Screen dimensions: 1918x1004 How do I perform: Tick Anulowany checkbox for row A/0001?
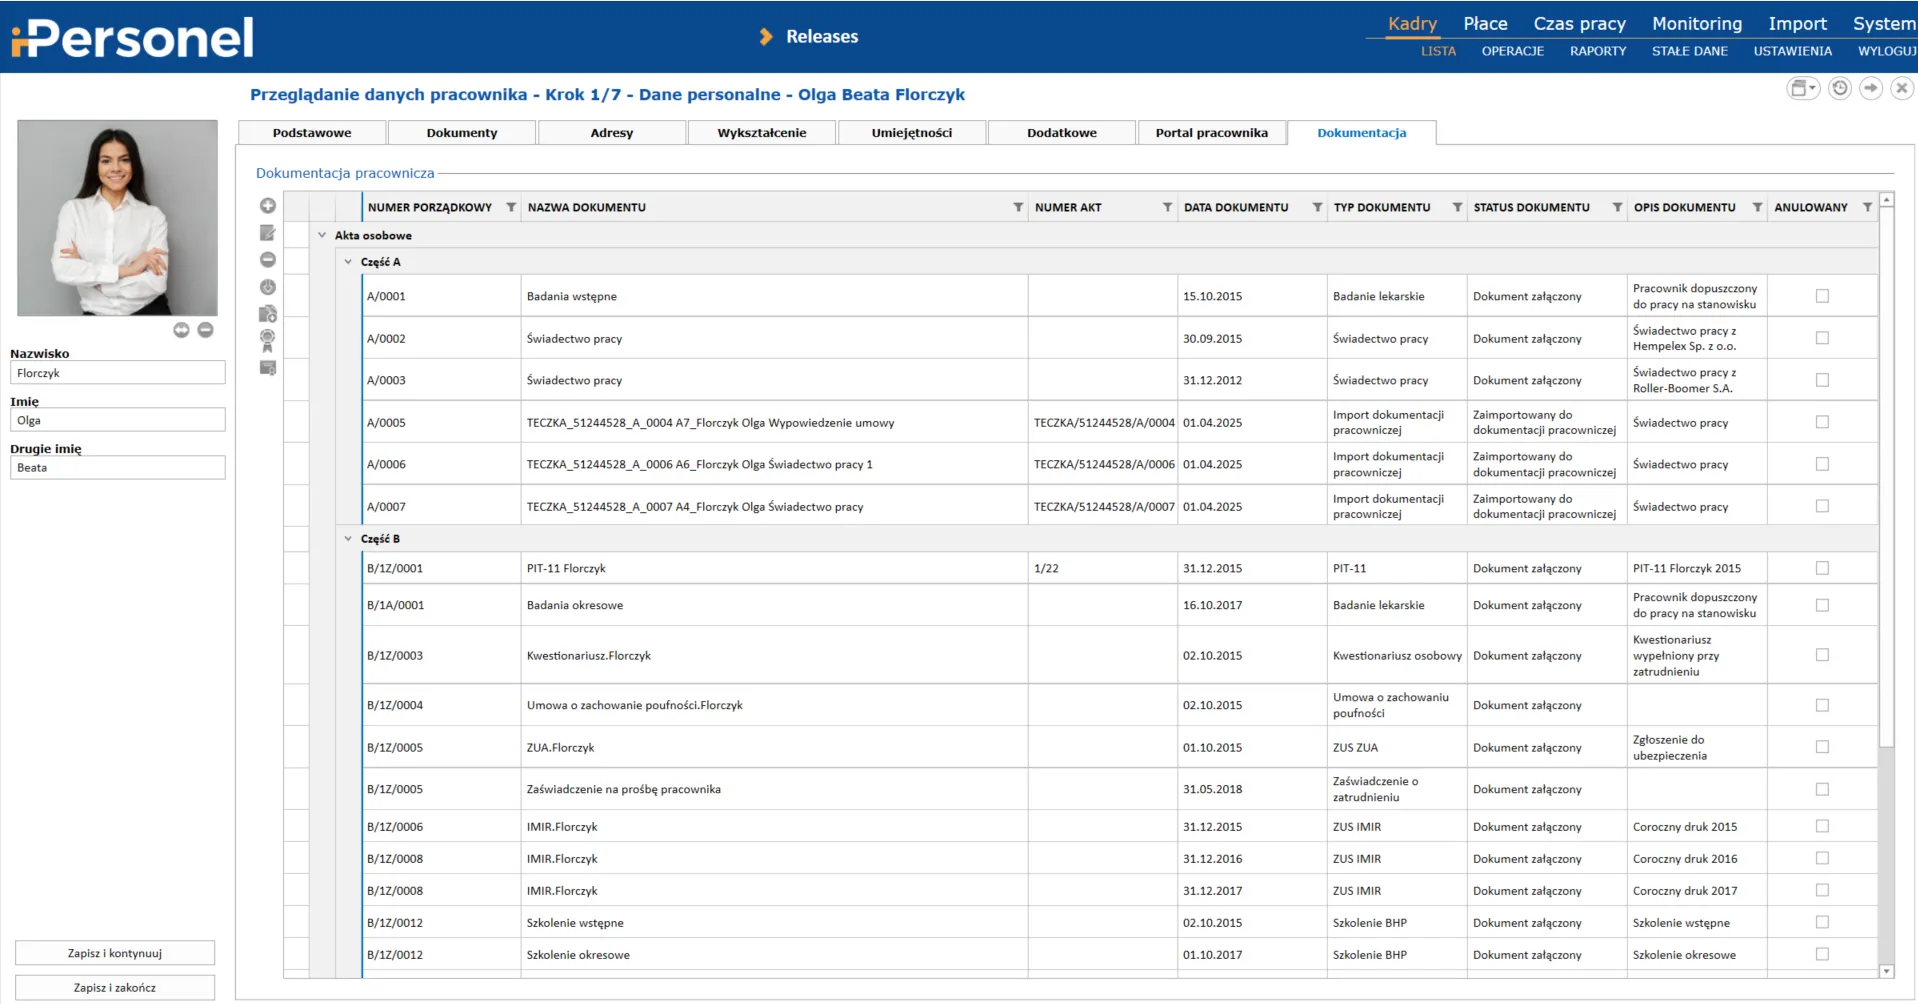1821,296
